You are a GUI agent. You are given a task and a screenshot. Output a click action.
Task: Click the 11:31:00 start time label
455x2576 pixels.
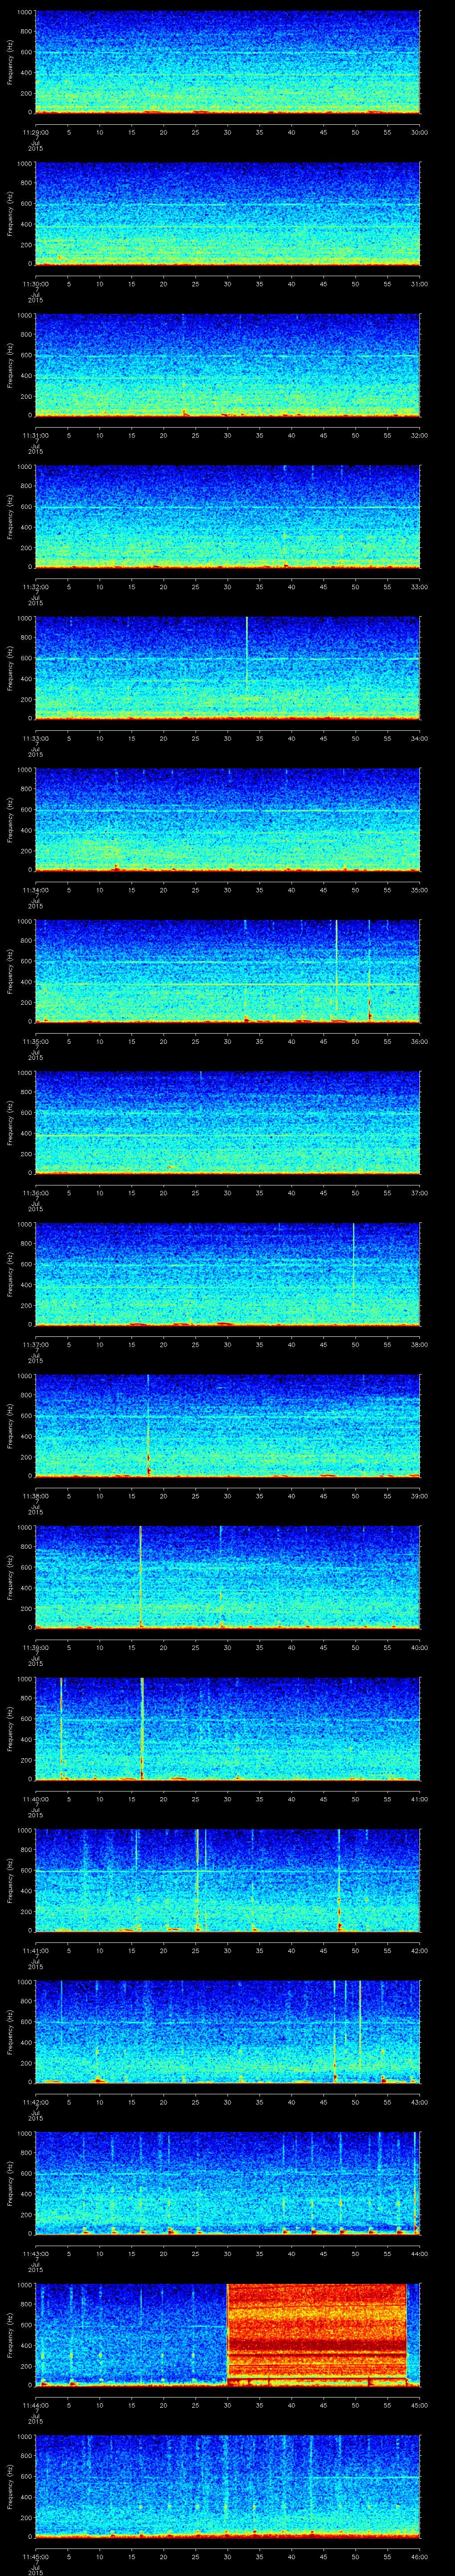tap(35, 435)
